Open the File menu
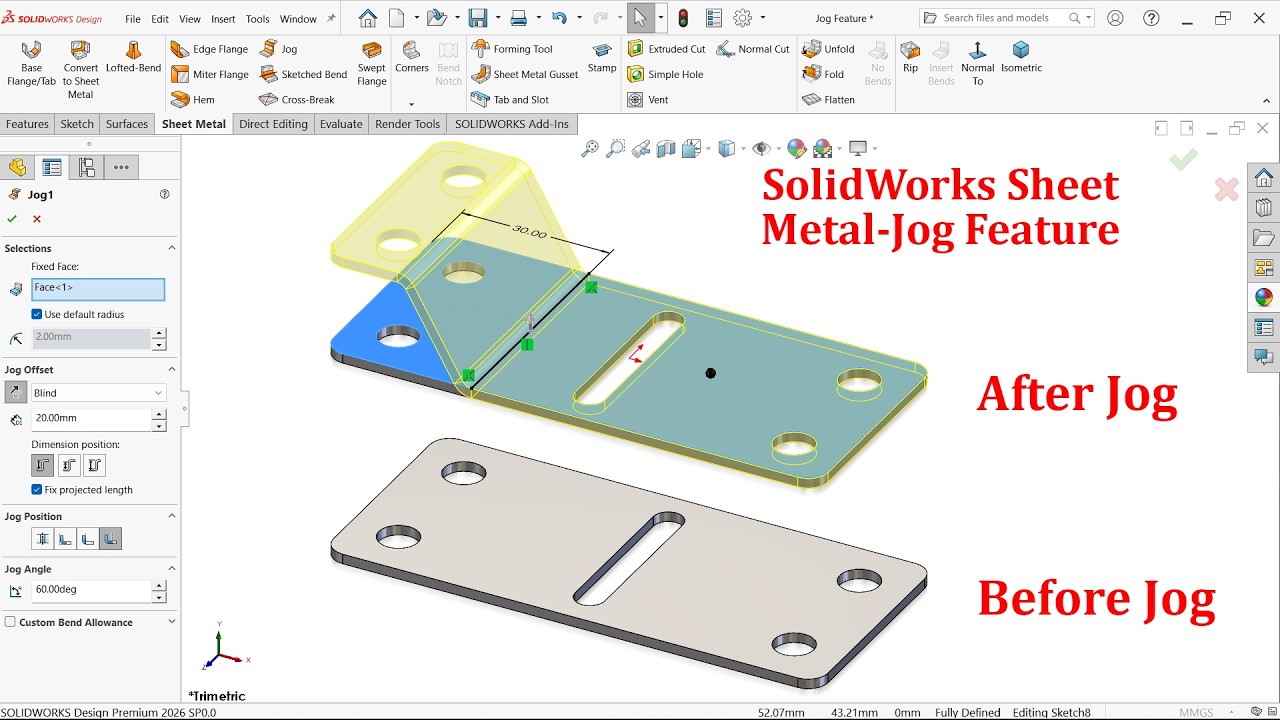 (133, 19)
